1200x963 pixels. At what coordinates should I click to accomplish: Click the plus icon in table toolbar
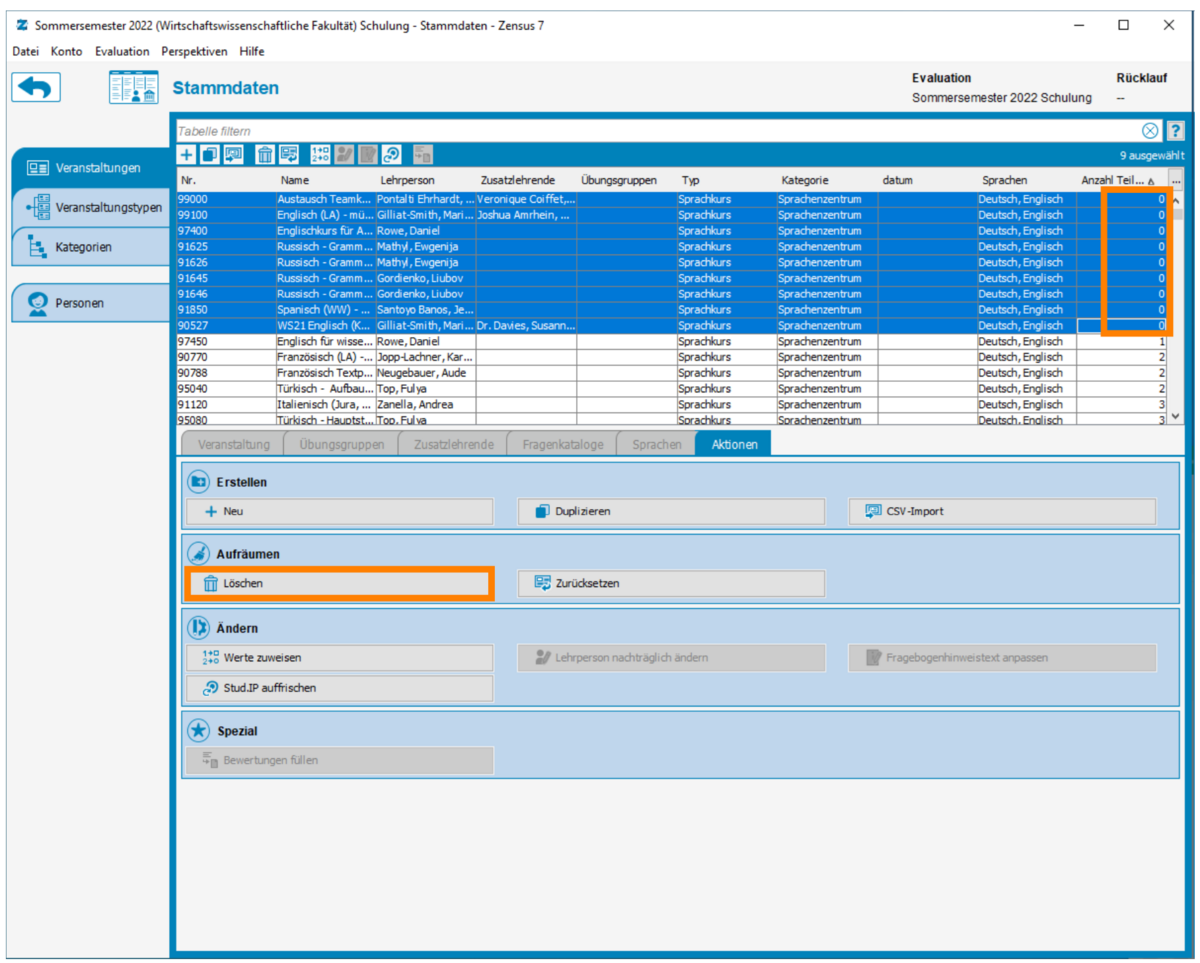coord(186,154)
